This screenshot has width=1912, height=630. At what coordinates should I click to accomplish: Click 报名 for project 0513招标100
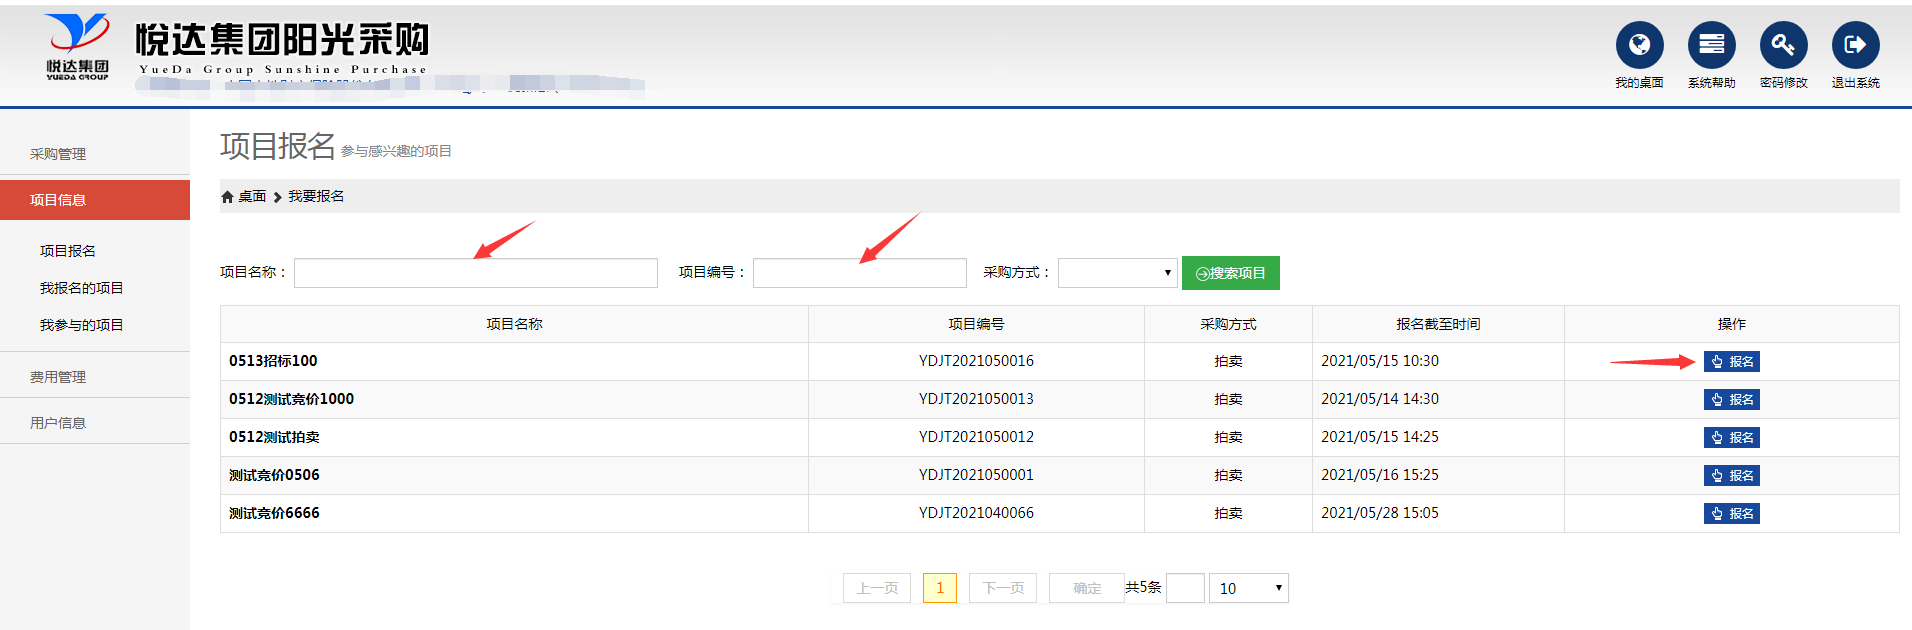pos(1731,362)
